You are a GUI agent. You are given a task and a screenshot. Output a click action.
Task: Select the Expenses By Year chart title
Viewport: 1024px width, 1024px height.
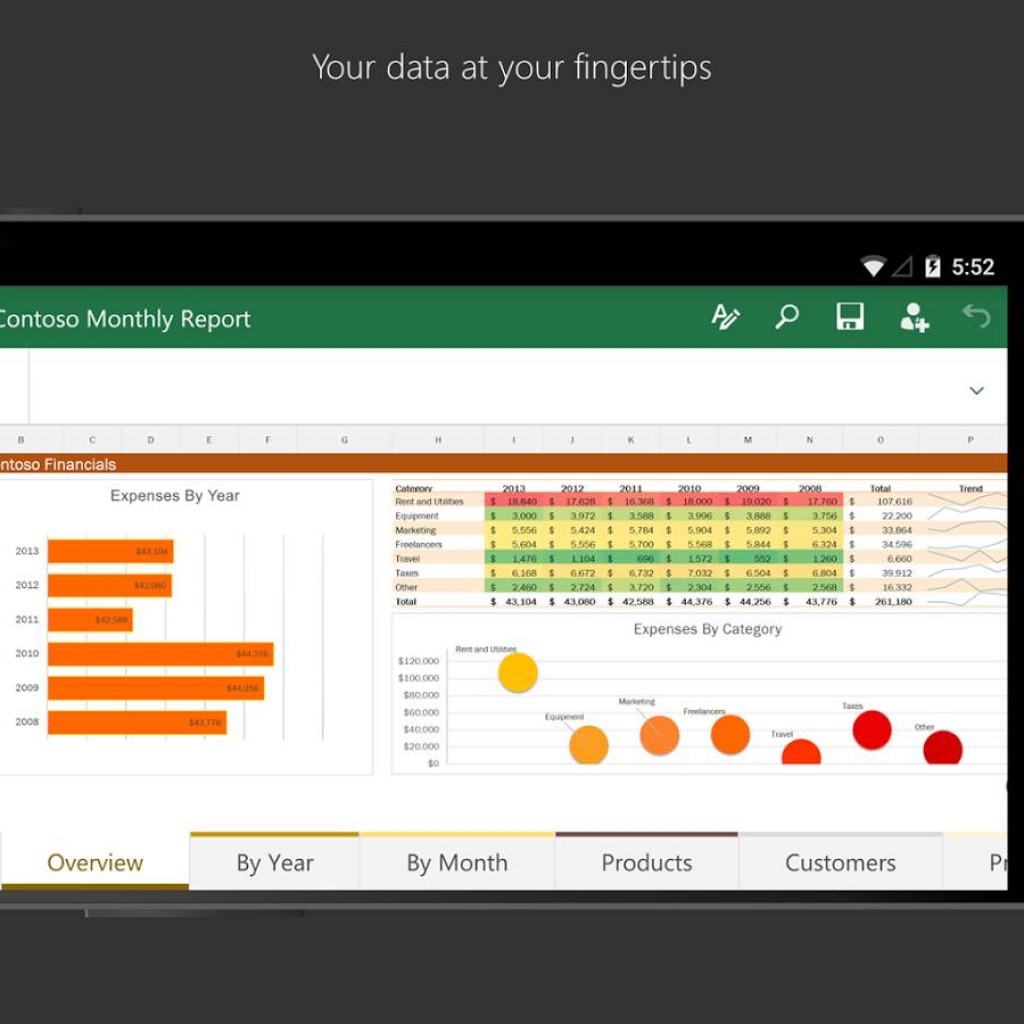[x=174, y=496]
